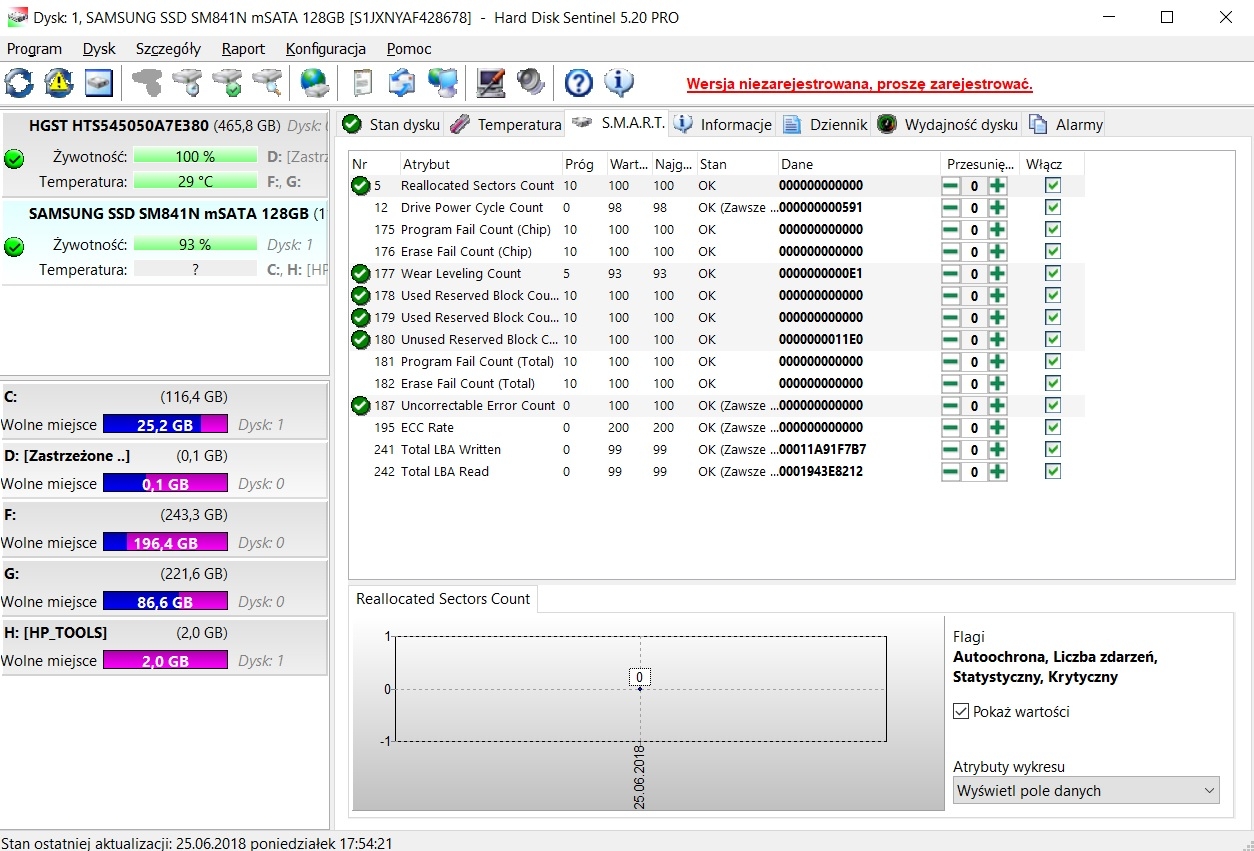This screenshot has width=1254, height=851.
Task: Click plus offset button for Wear Leveling Count
Action: tap(998, 274)
